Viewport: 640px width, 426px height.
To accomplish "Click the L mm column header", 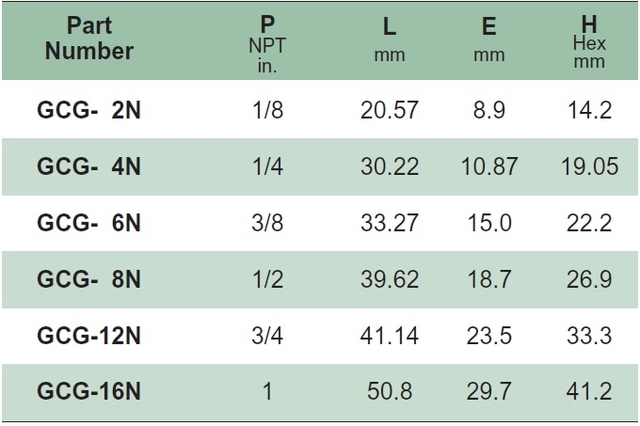I will 389,41.
